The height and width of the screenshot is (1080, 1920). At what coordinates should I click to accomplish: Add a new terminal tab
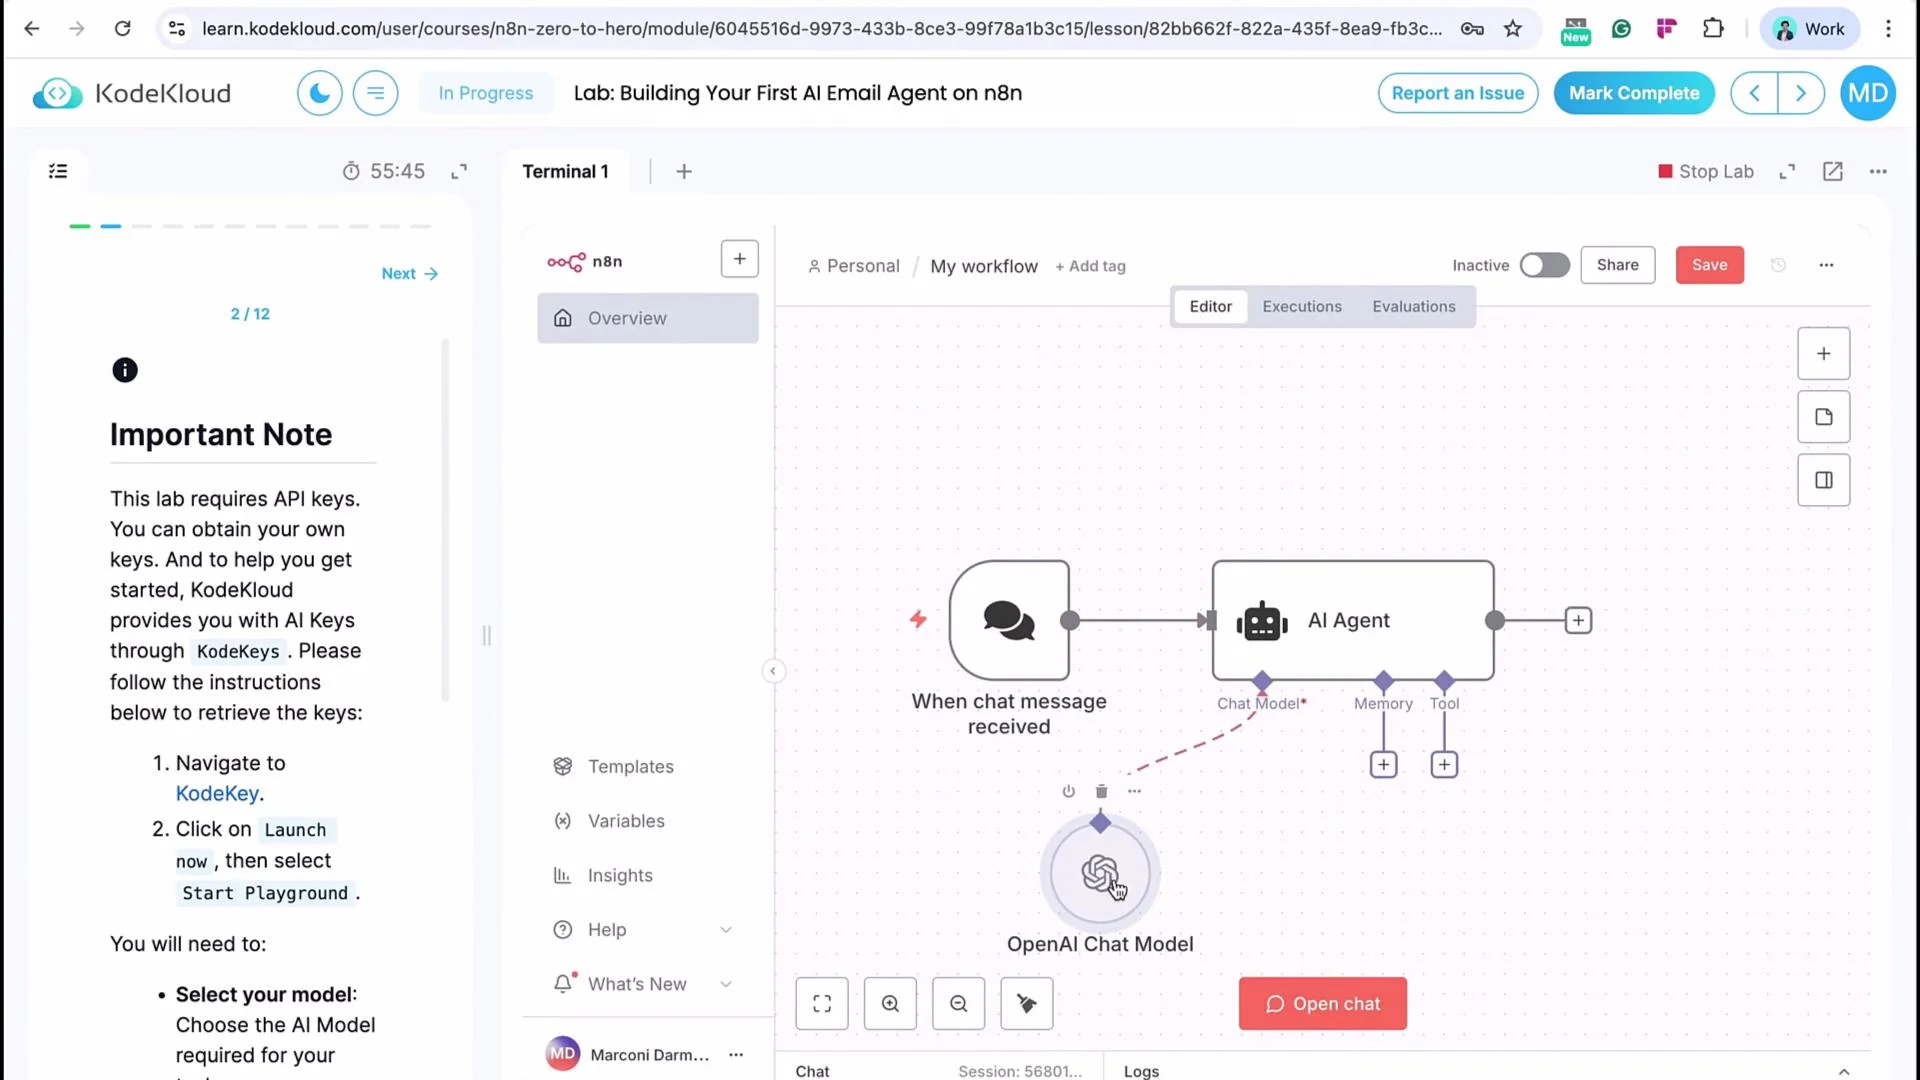(x=684, y=172)
